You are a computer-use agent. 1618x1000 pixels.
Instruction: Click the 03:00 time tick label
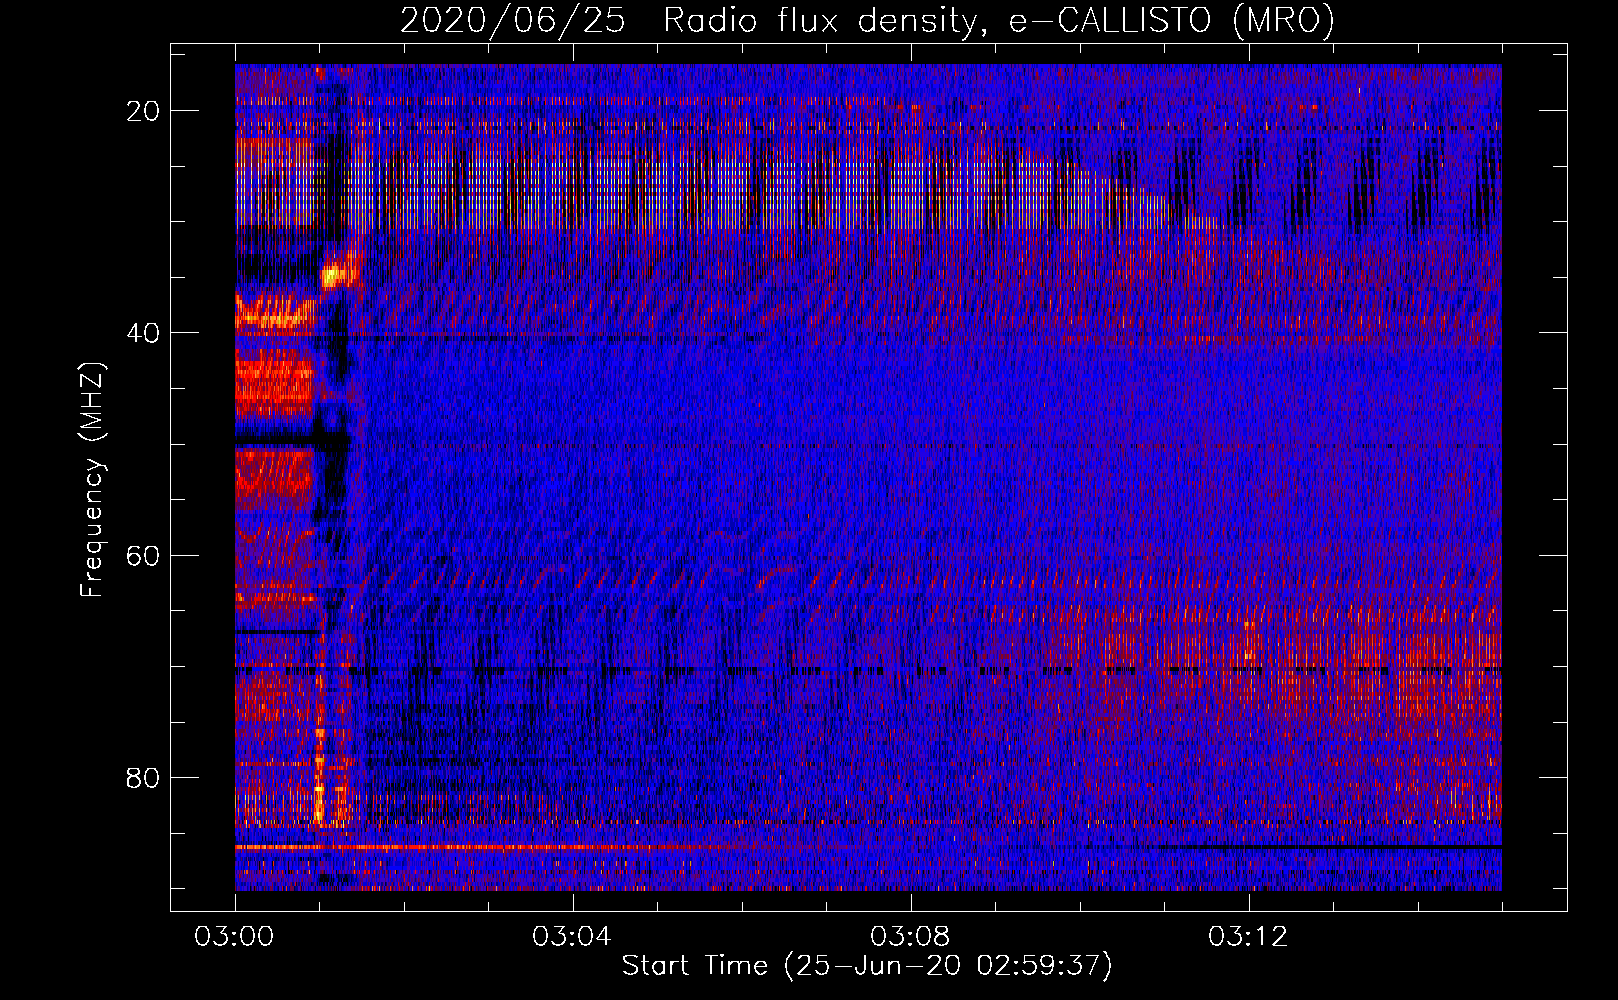[x=235, y=937]
